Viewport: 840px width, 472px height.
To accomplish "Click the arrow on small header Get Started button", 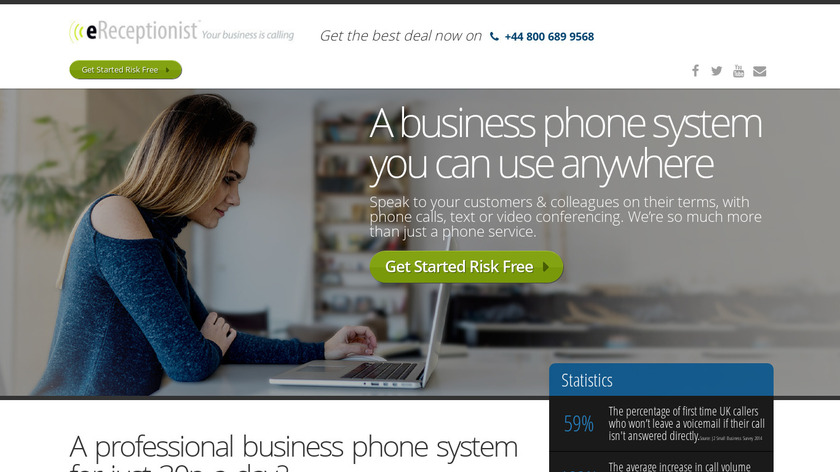I will pos(168,70).
